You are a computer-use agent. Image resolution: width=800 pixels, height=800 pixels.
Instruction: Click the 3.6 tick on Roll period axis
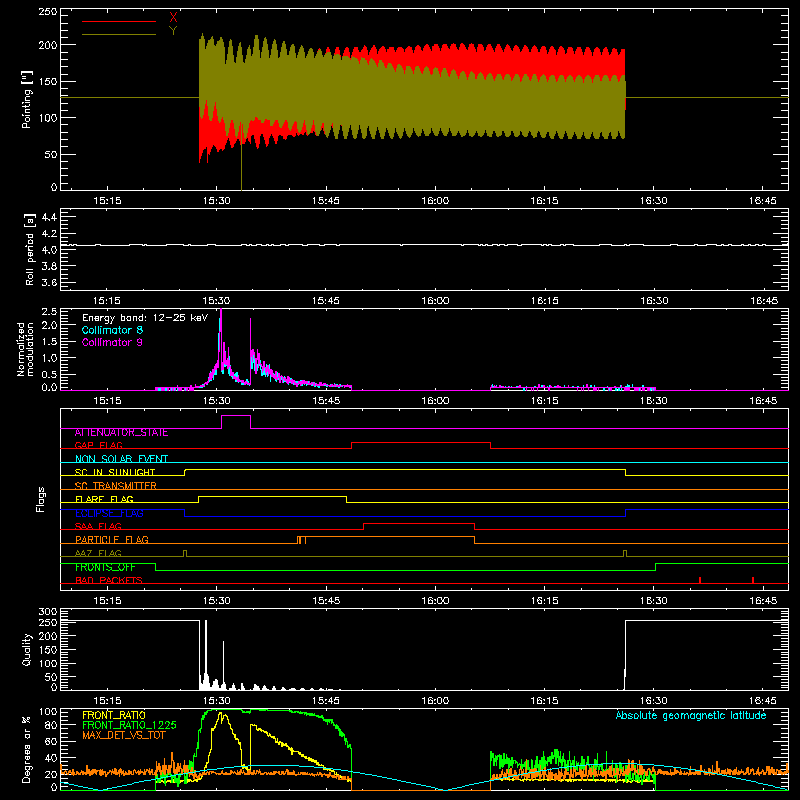coord(49,282)
